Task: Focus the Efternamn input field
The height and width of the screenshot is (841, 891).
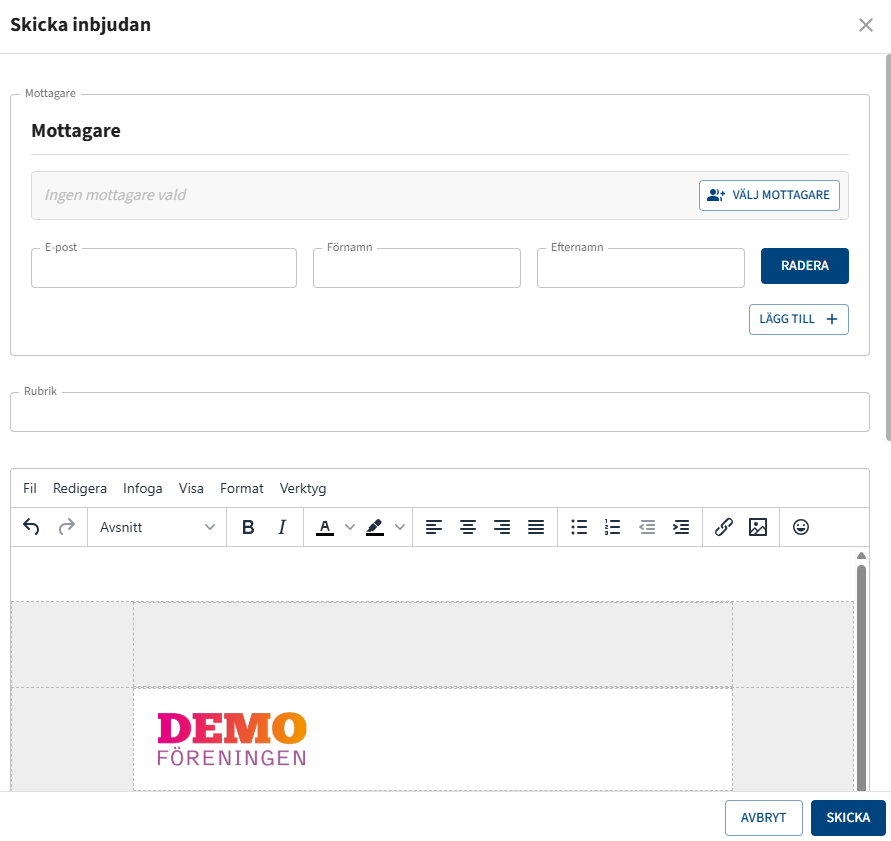Action: (640, 268)
